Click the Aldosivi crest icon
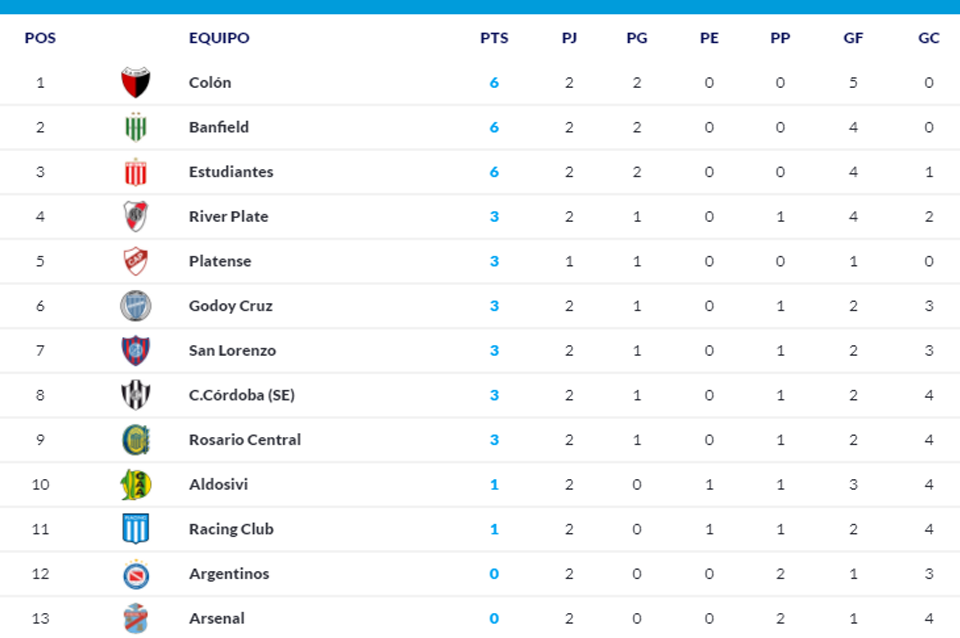 click(x=135, y=484)
